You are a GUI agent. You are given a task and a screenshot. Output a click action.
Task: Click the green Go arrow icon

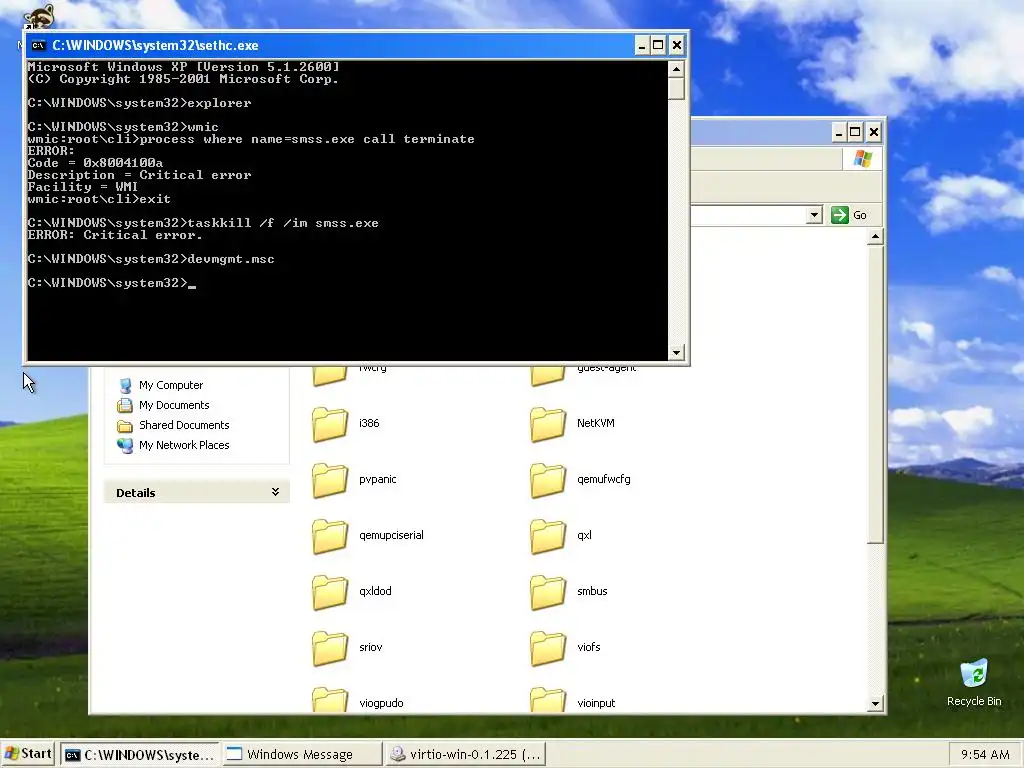pyautogui.click(x=840, y=215)
